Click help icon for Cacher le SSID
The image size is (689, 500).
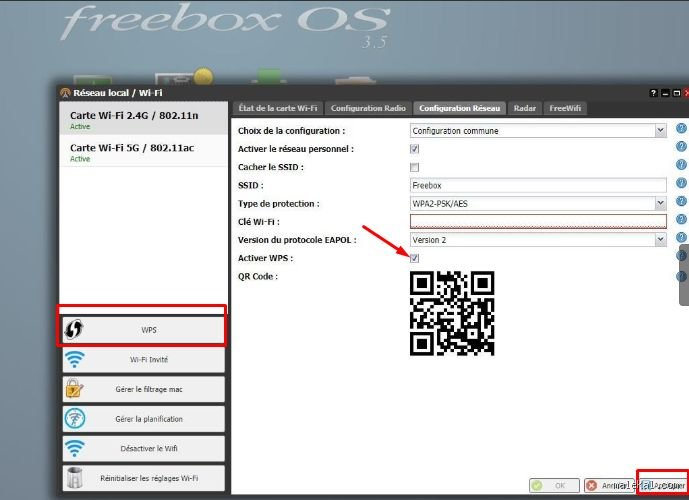pyautogui.click(x=681, y=165)
